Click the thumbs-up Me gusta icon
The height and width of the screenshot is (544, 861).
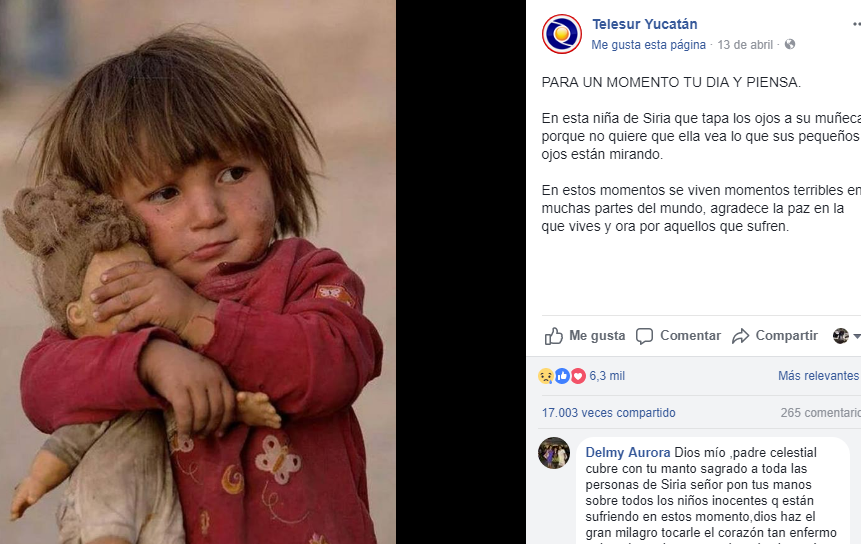(554, 335)
